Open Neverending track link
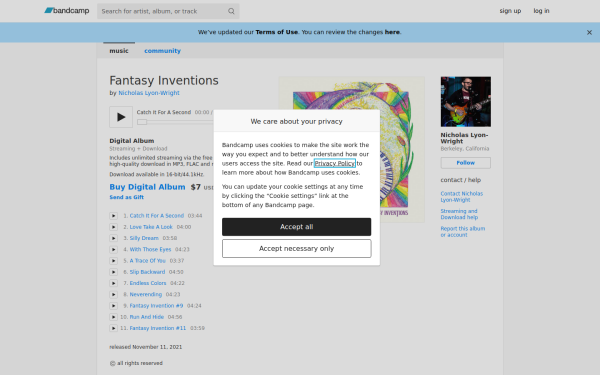The height and width of the screenshot is (375, 600). (x=145, y=294)
